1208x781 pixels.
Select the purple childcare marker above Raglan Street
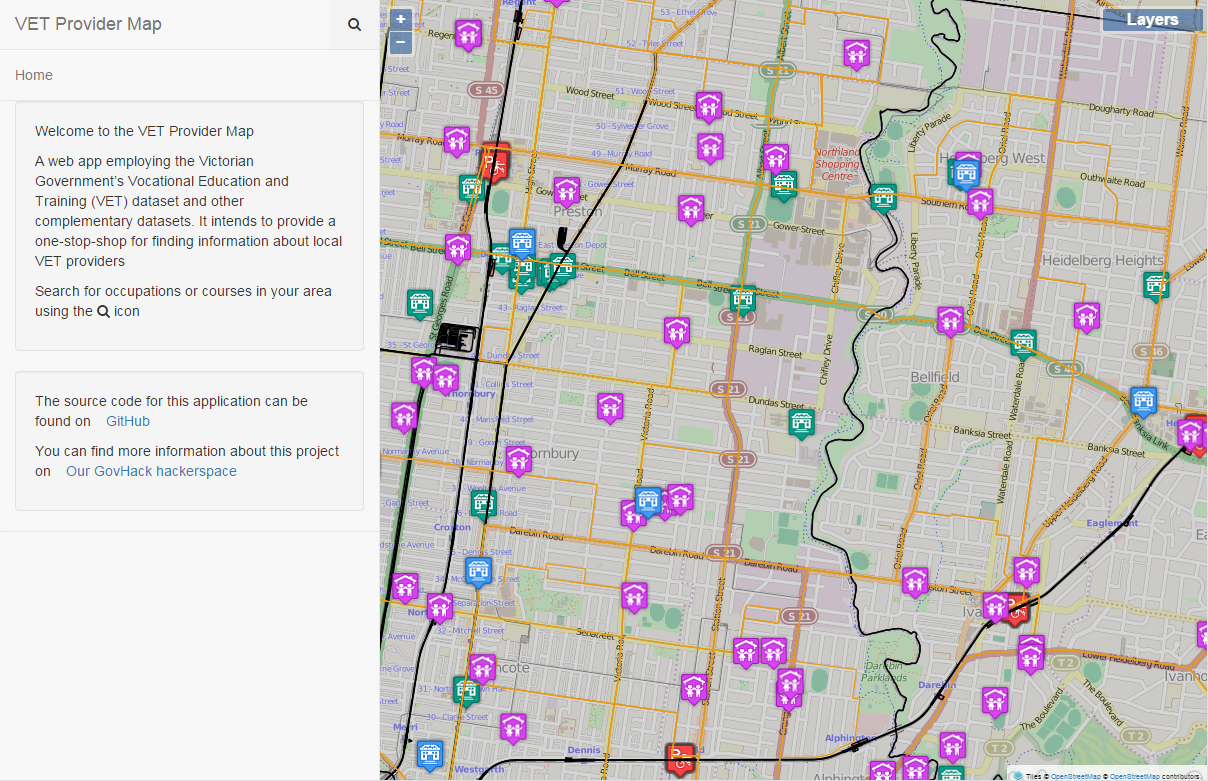click(677, 331)
